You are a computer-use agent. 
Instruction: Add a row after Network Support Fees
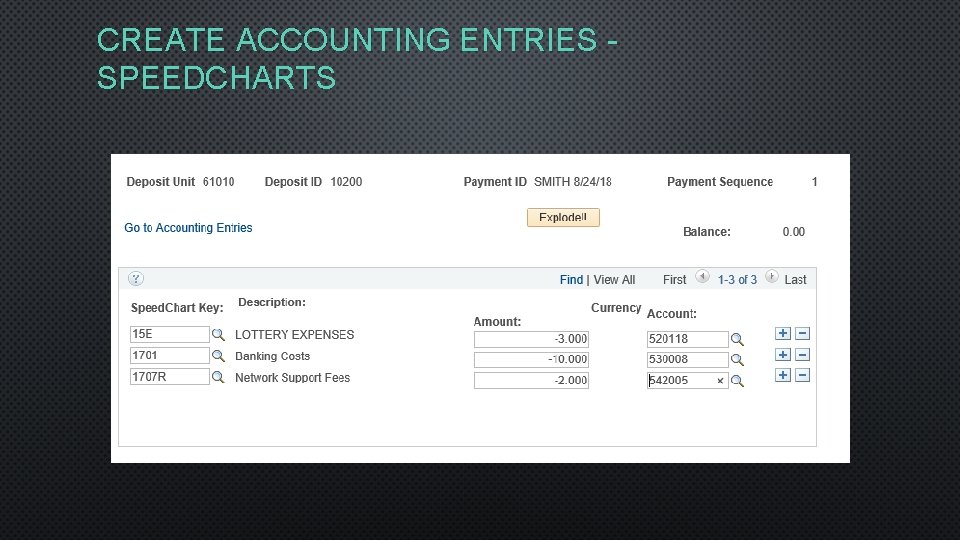coord(782,375)
